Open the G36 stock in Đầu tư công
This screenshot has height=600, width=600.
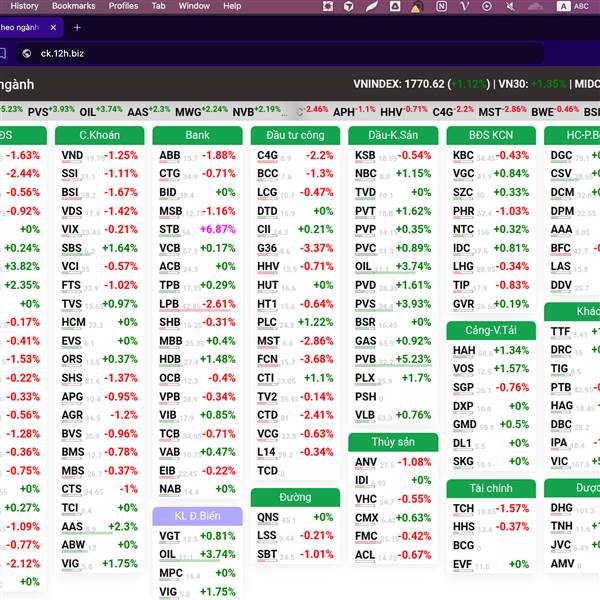click(295, 248)
